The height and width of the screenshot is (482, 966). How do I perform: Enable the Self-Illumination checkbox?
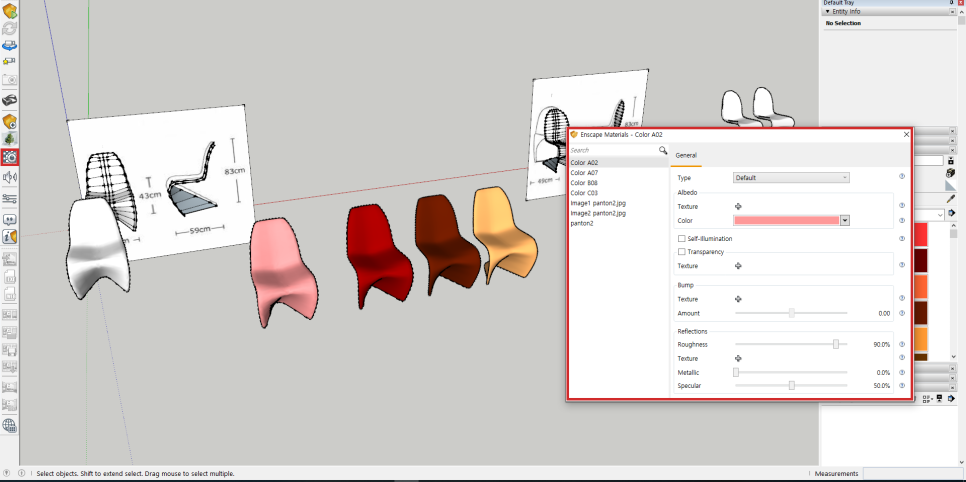(x=681, y=239)
